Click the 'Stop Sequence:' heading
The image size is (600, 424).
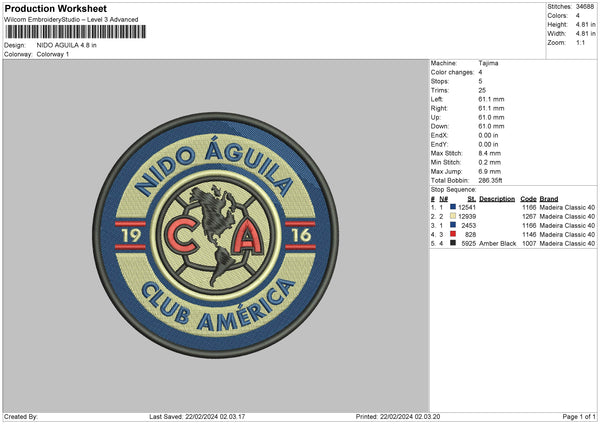coord(453,190)
